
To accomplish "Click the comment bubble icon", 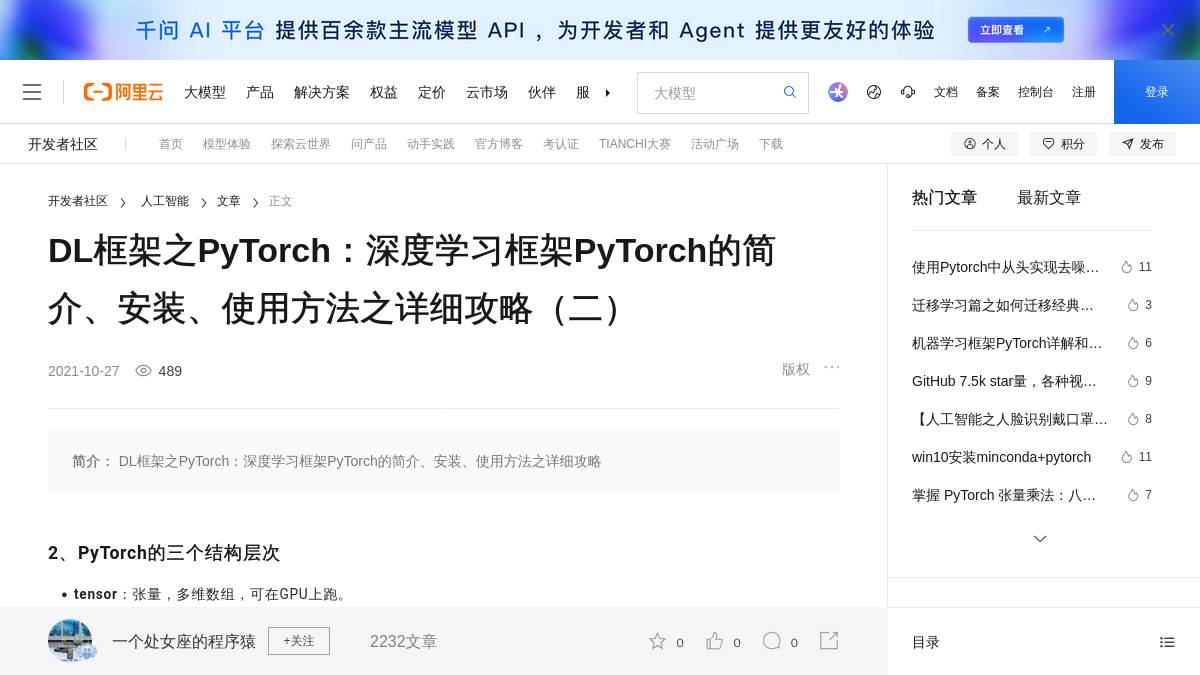I will click(x=772, y=641).
